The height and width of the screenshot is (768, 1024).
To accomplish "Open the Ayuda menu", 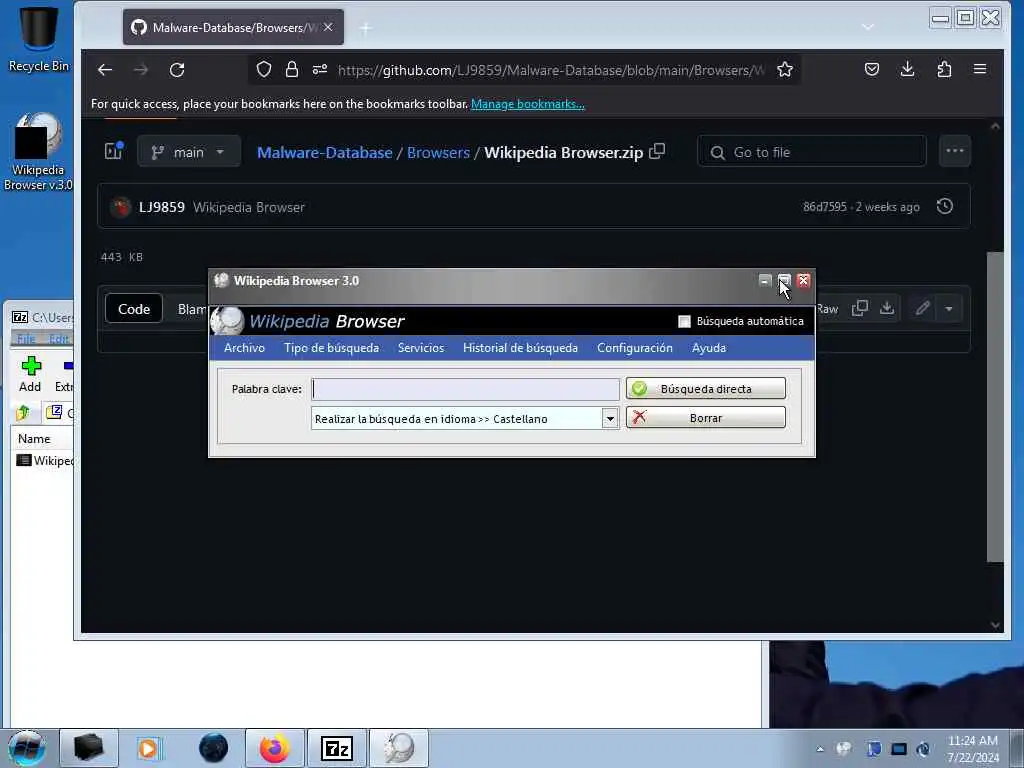I will click(709, 348).
